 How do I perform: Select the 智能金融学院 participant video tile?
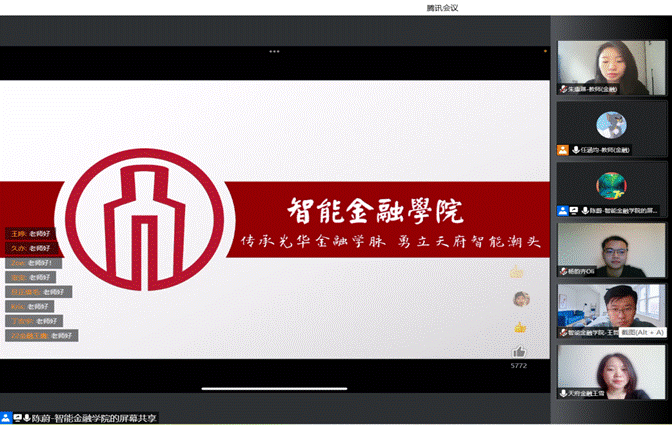pos(611,311)
